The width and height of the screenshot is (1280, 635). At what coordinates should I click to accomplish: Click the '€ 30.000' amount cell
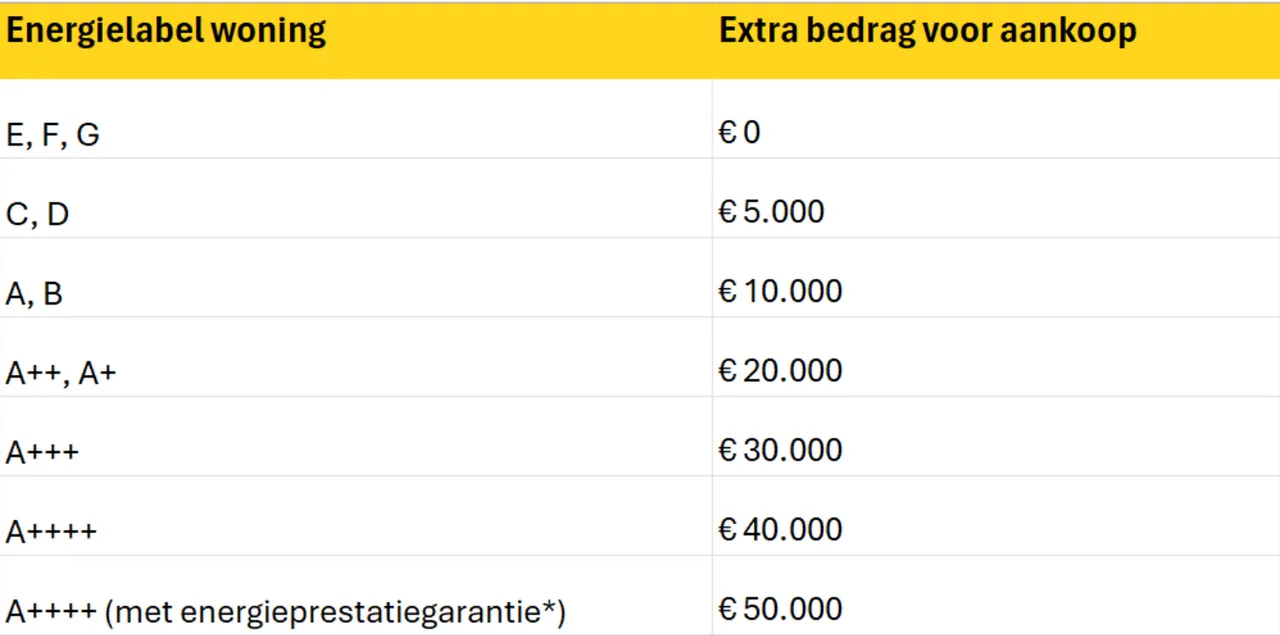tap(996, 436)
